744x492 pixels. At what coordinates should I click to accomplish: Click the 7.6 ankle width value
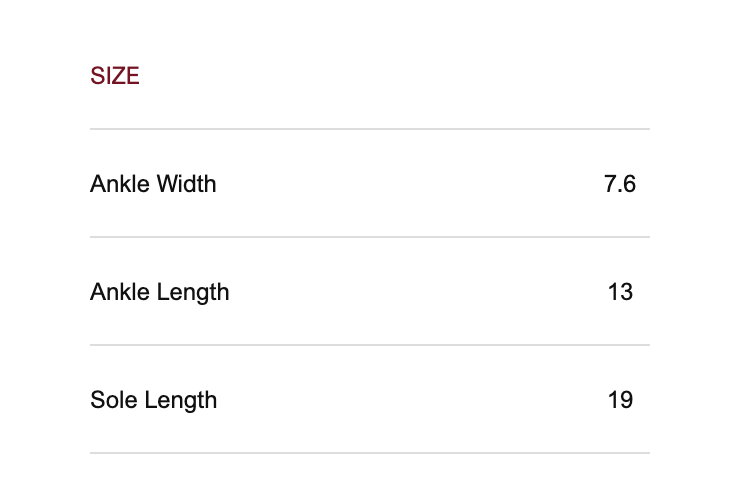coord(620,184)
